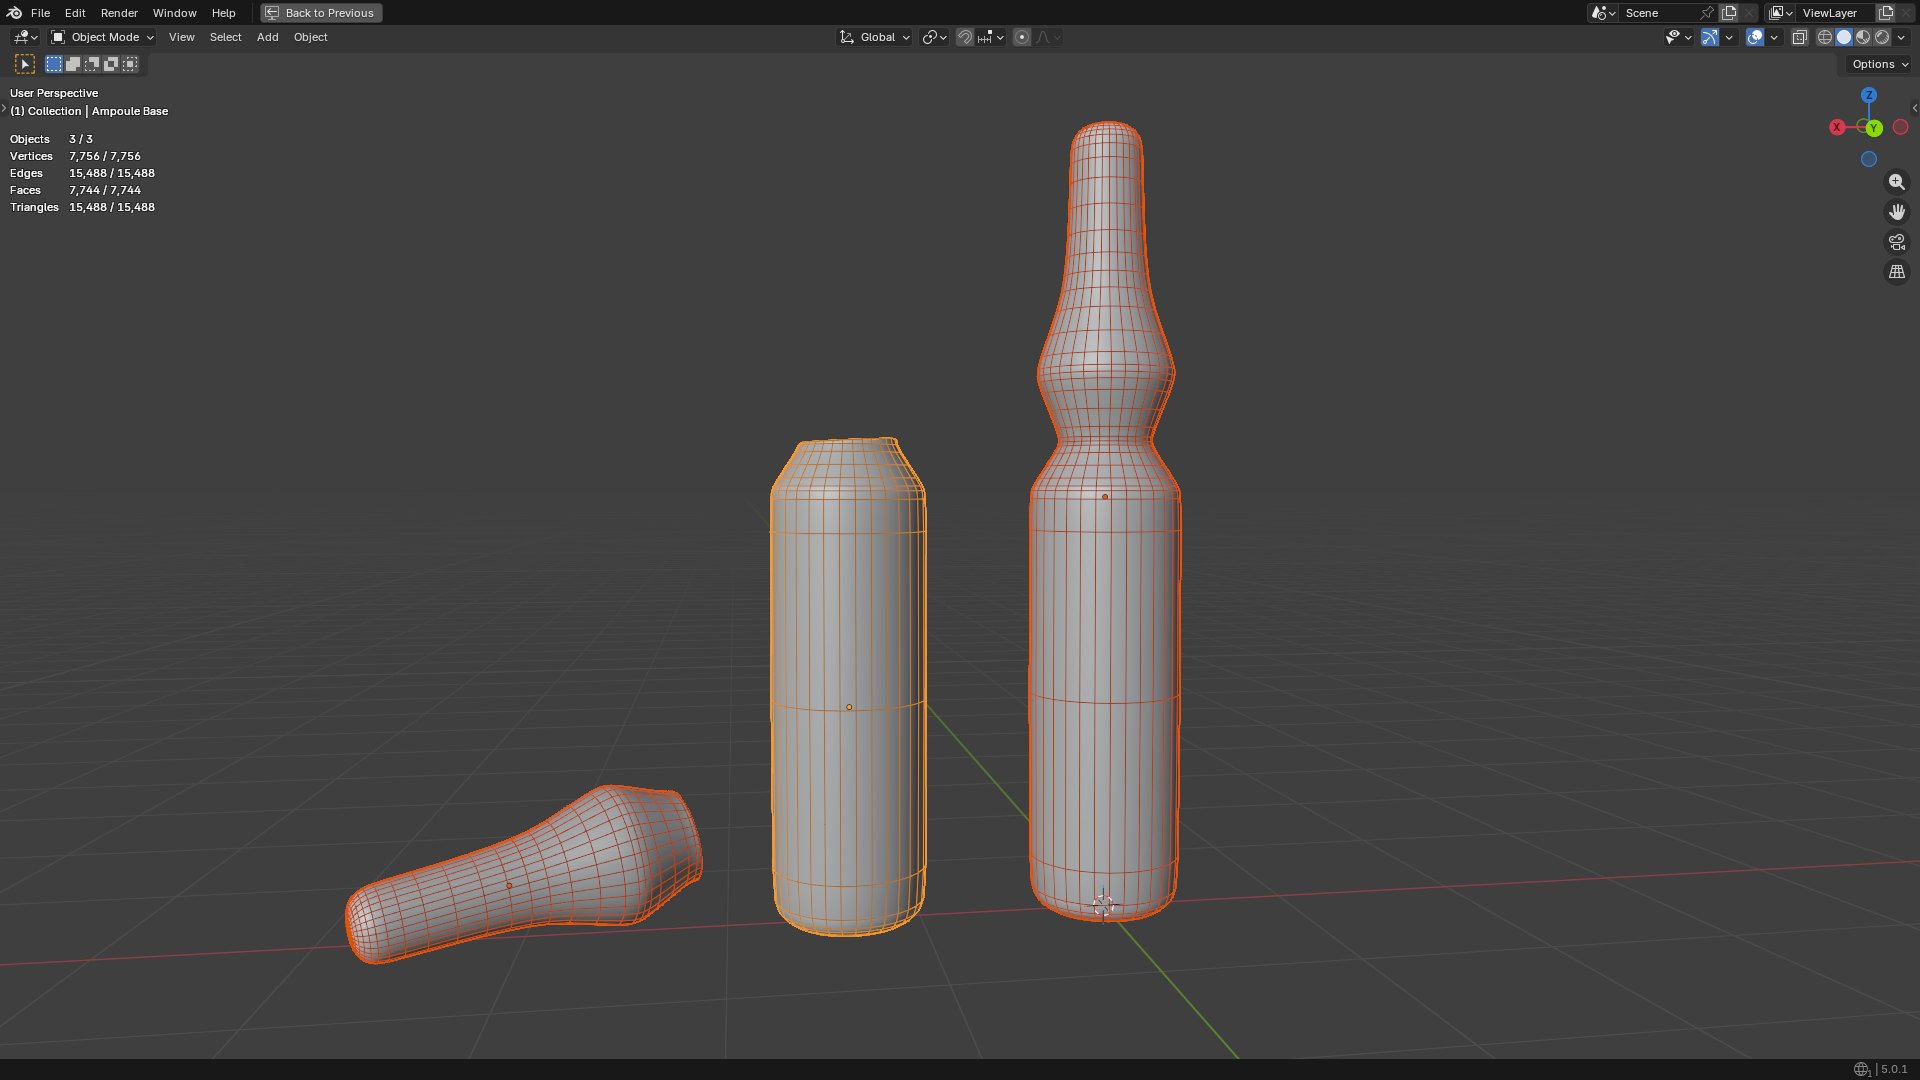
Task: Open the Edit menu
Action: [75, 13]
